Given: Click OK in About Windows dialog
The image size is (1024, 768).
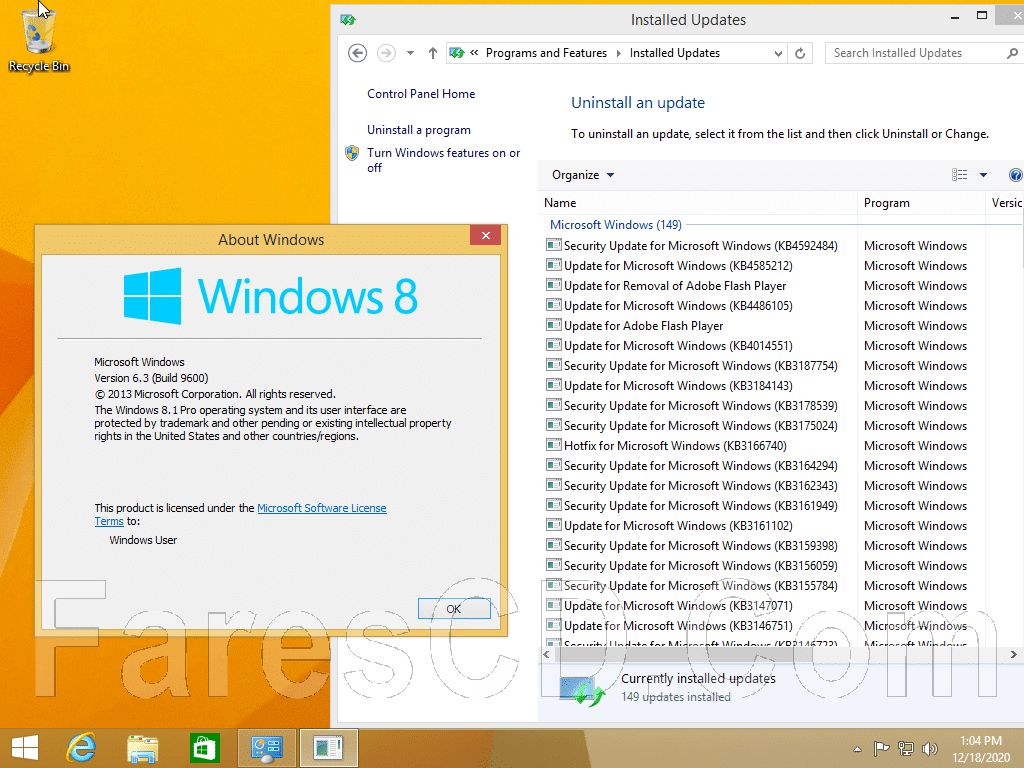Looking at the screenshot, I should pyautogui.click(x=454, y=609).
